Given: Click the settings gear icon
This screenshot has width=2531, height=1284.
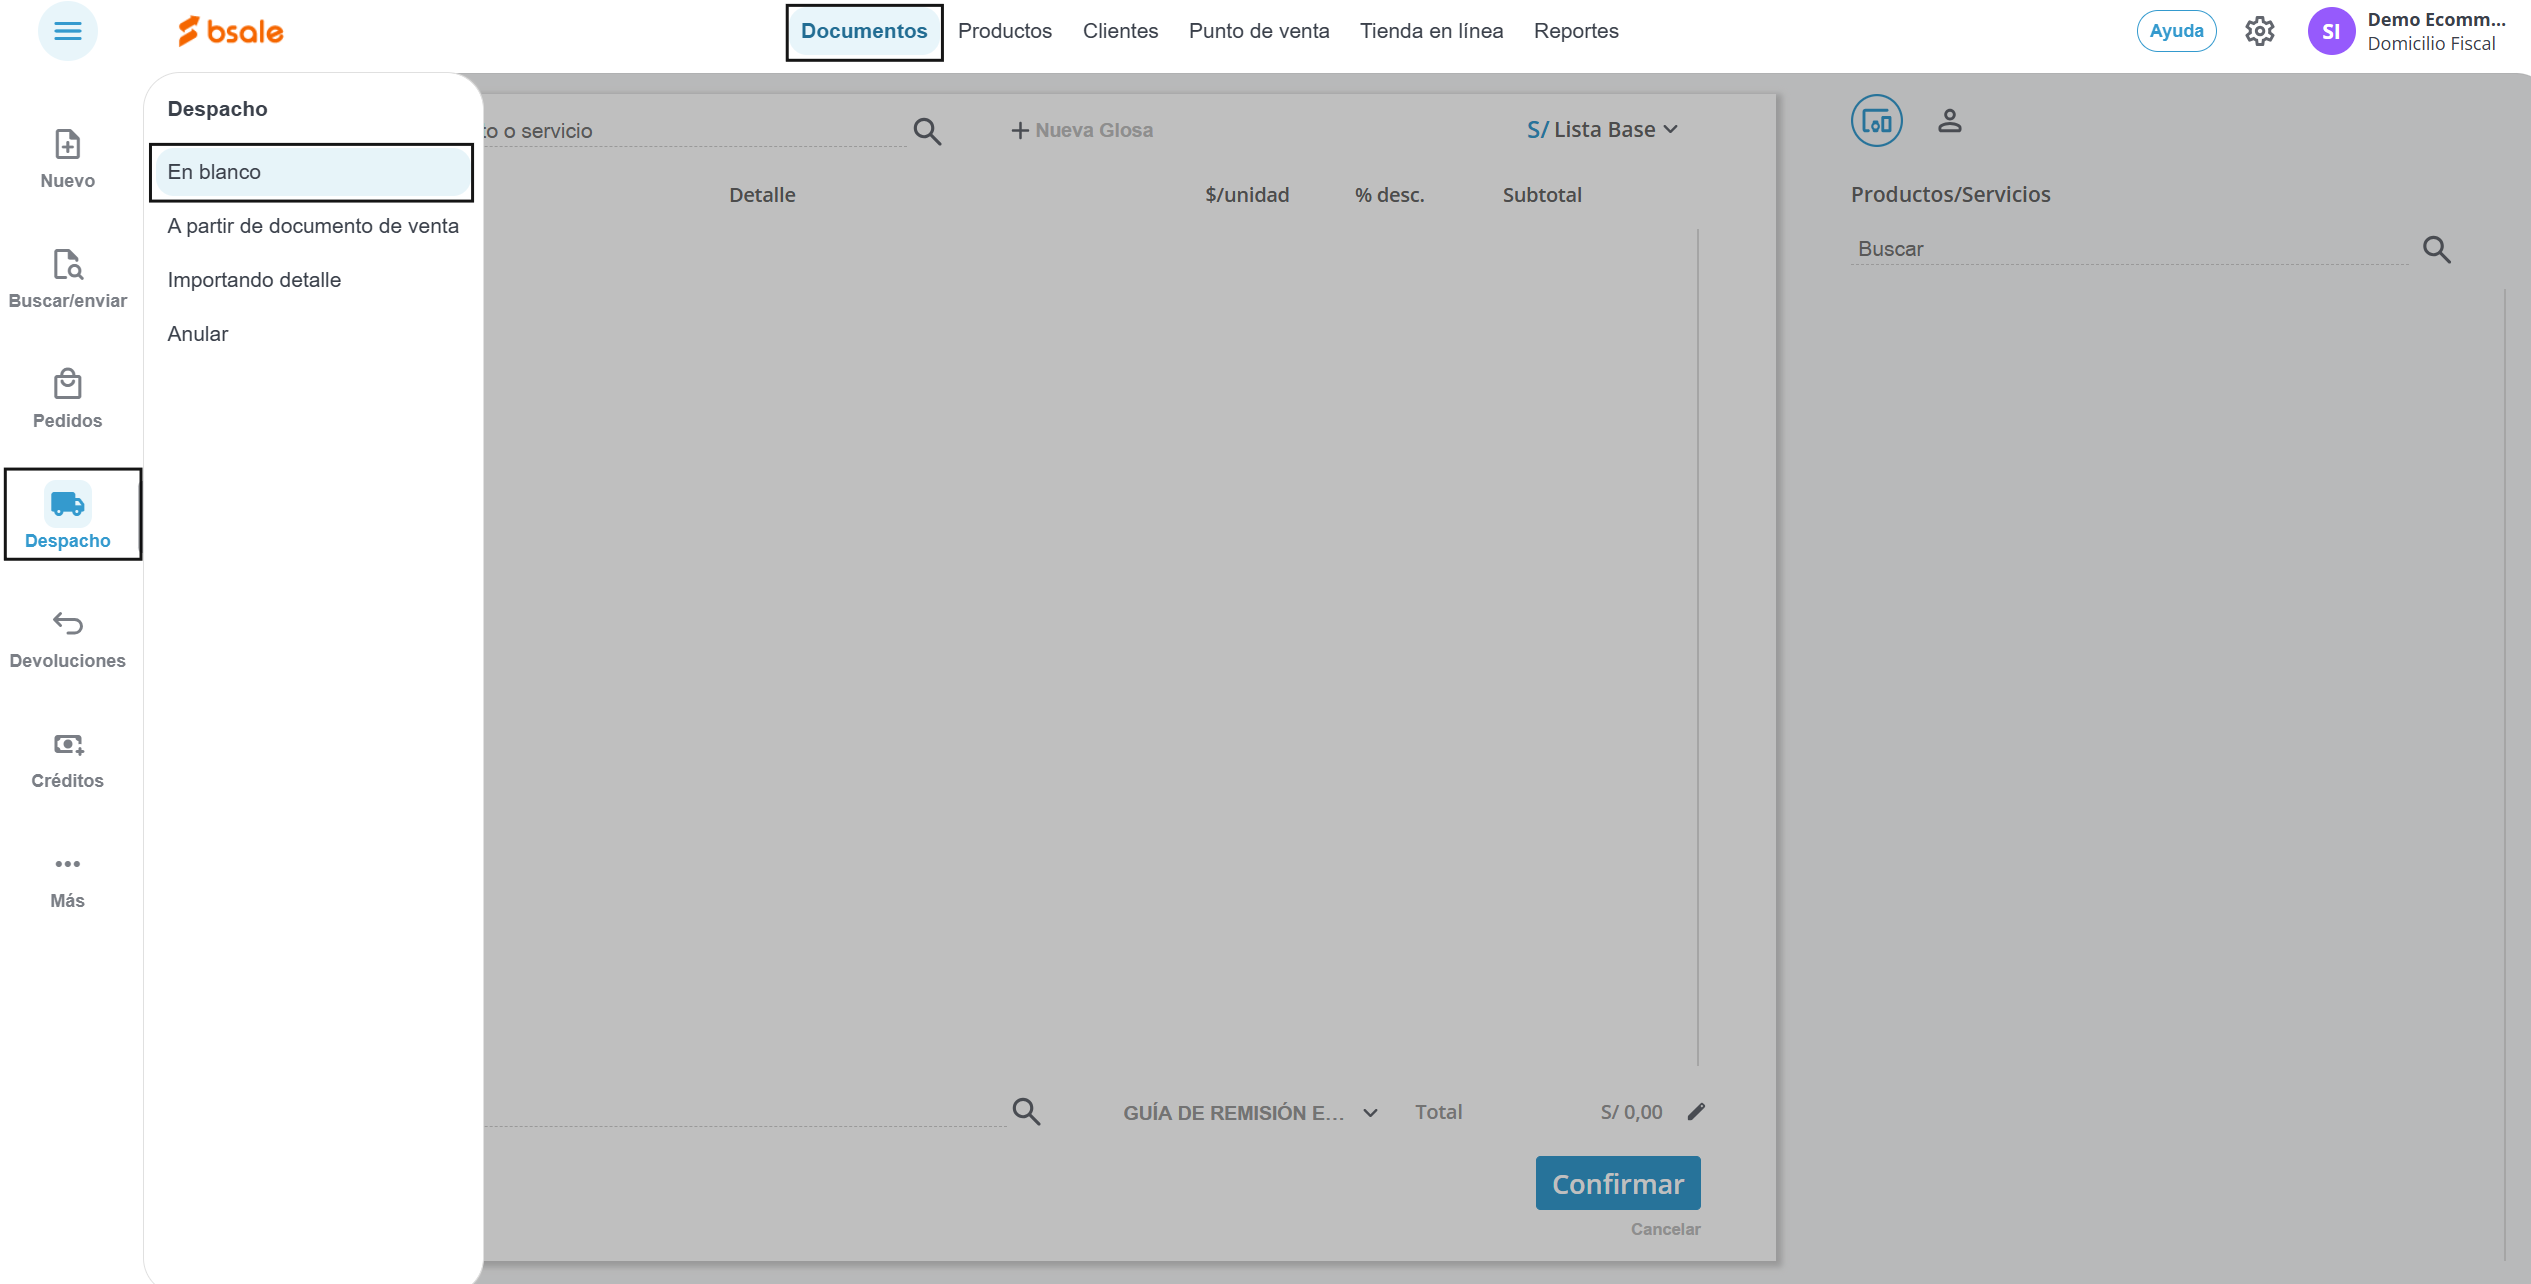Looking at the screenshot, I should [2259, 31].
